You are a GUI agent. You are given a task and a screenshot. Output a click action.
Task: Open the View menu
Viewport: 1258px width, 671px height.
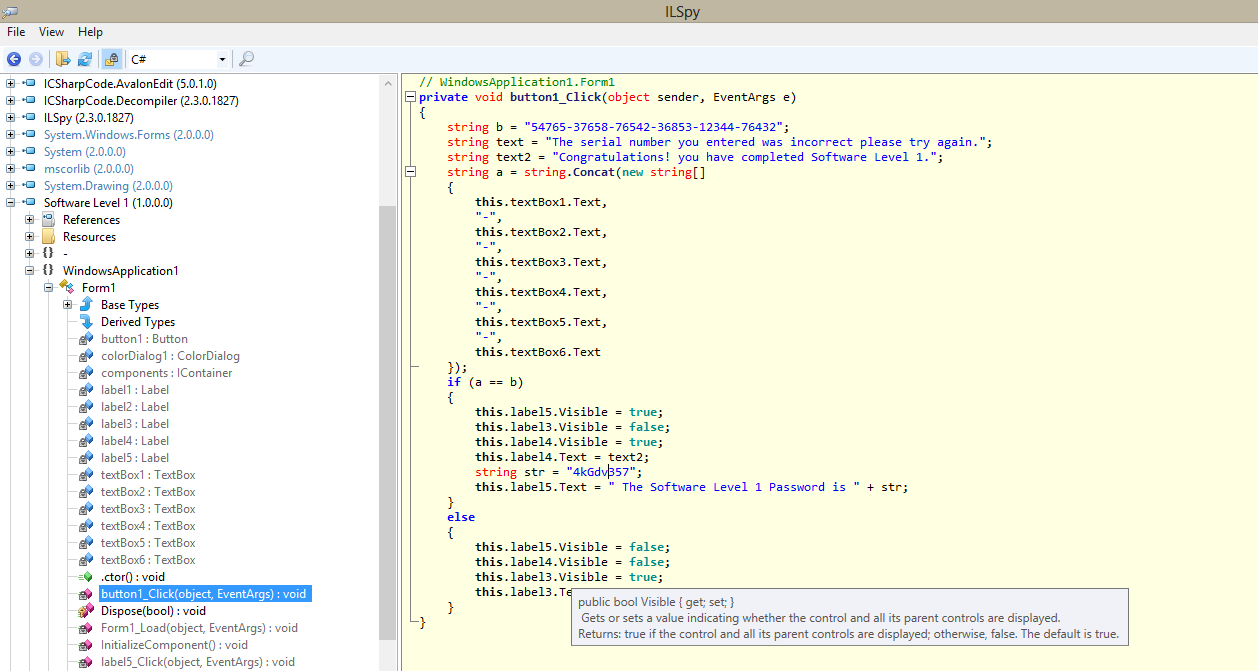[x=51, y=32]
